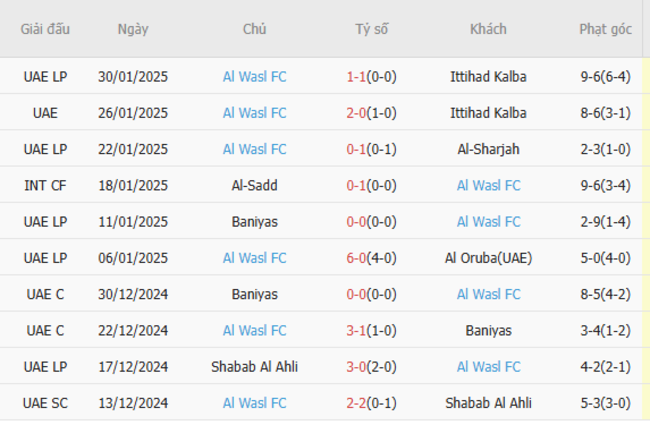Click the 2-0 score for 26/01/2025 match
This screenshot has height=425, width=650.
[x=356, y=113]
